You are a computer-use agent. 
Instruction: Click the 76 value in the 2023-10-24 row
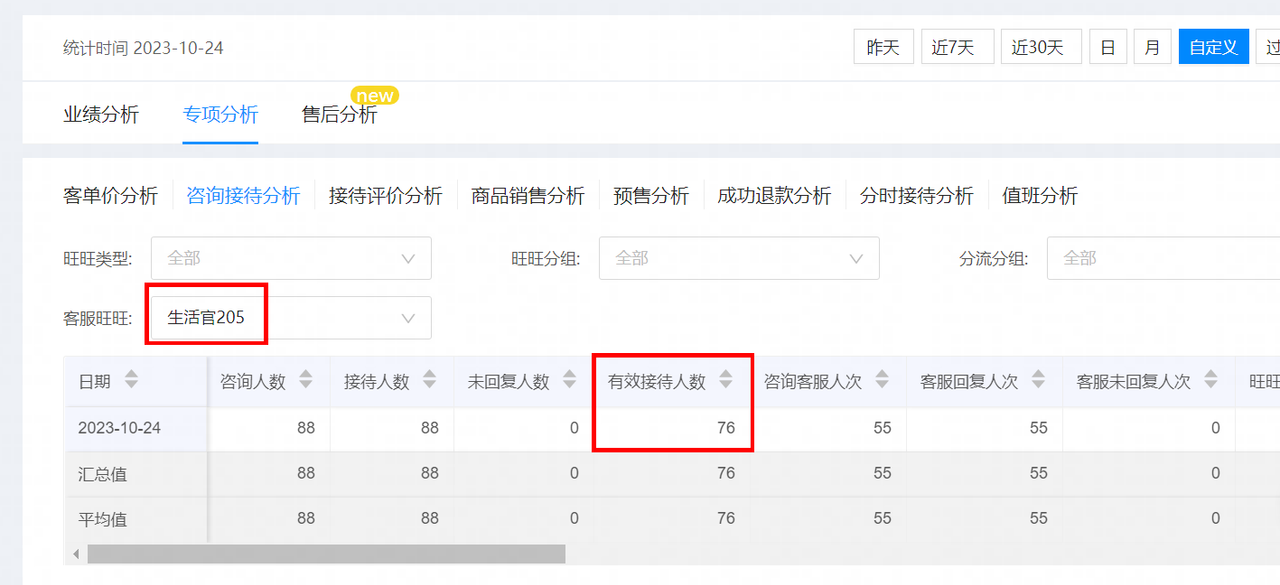click(x=726, y=428)
